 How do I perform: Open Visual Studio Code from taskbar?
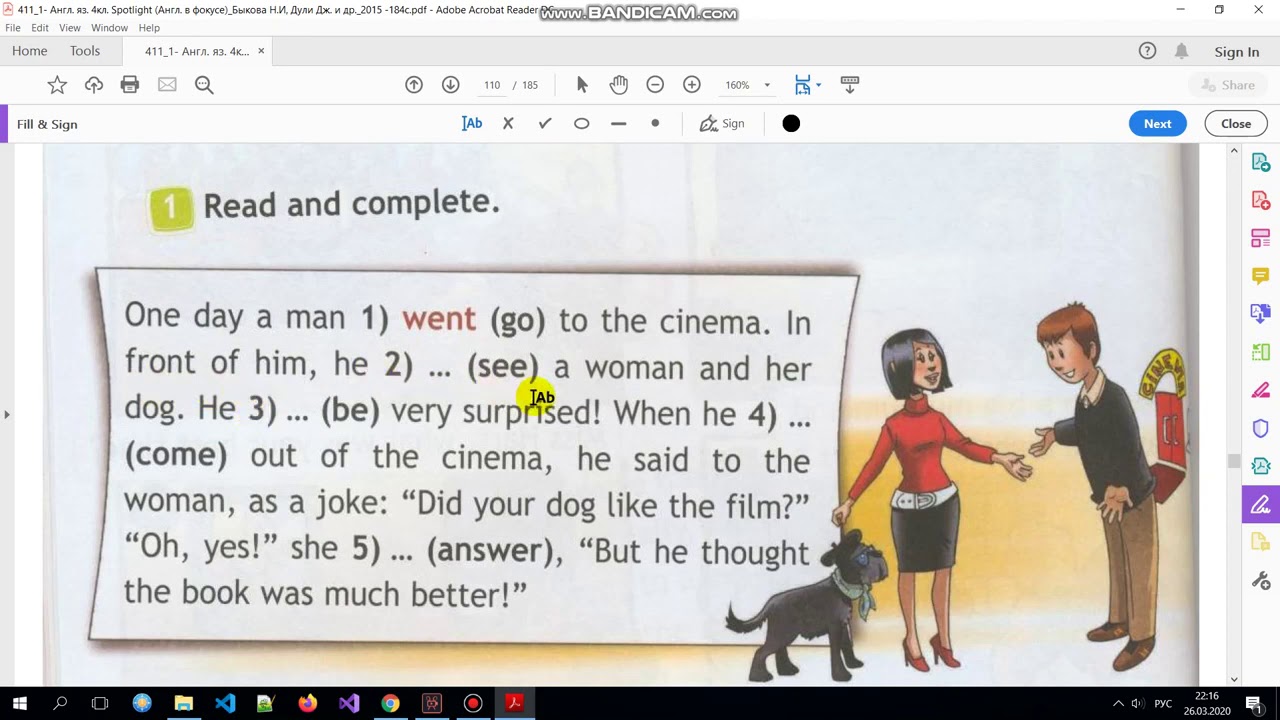(225, 703)
